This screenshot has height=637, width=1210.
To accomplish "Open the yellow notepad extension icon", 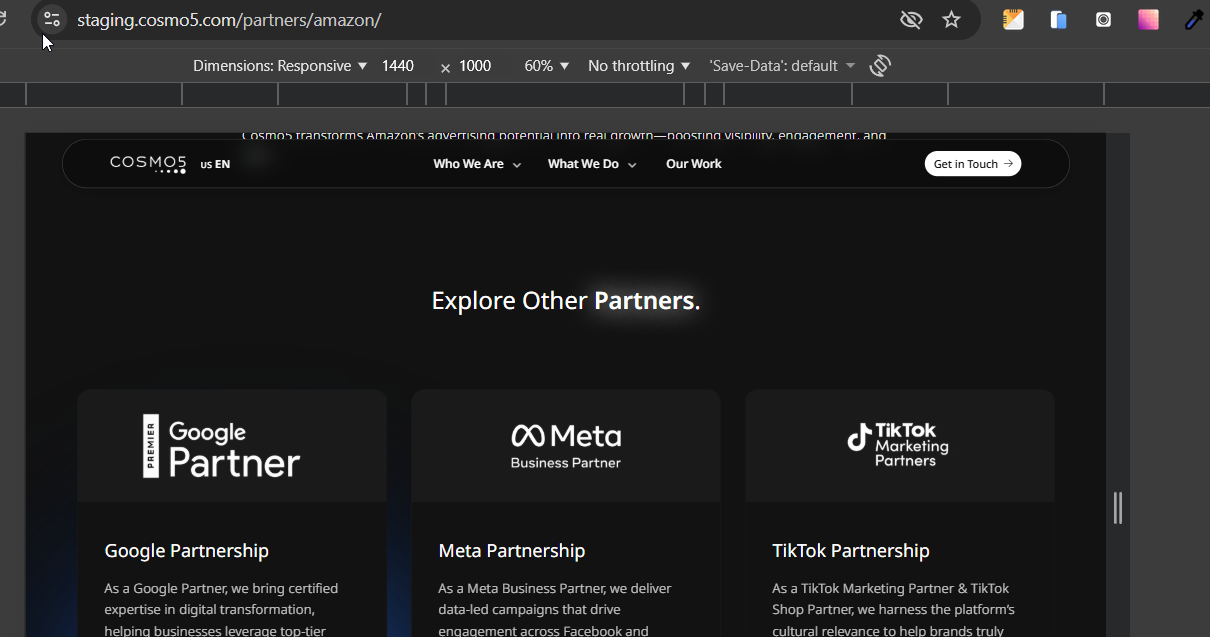I will (1014, 19).
